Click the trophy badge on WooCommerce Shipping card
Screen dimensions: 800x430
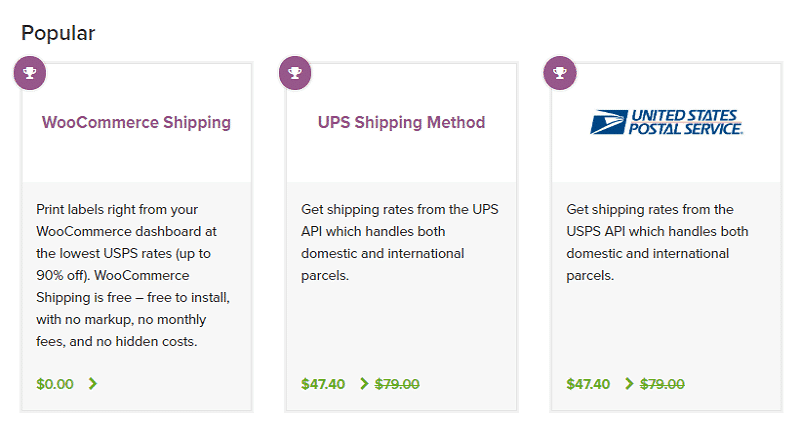point(30,73)
